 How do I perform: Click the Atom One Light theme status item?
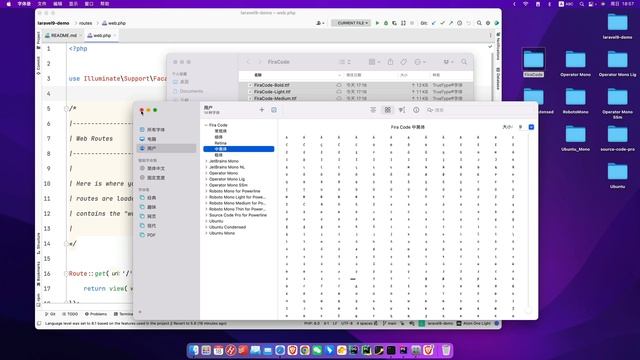click(x=474, y=323)
